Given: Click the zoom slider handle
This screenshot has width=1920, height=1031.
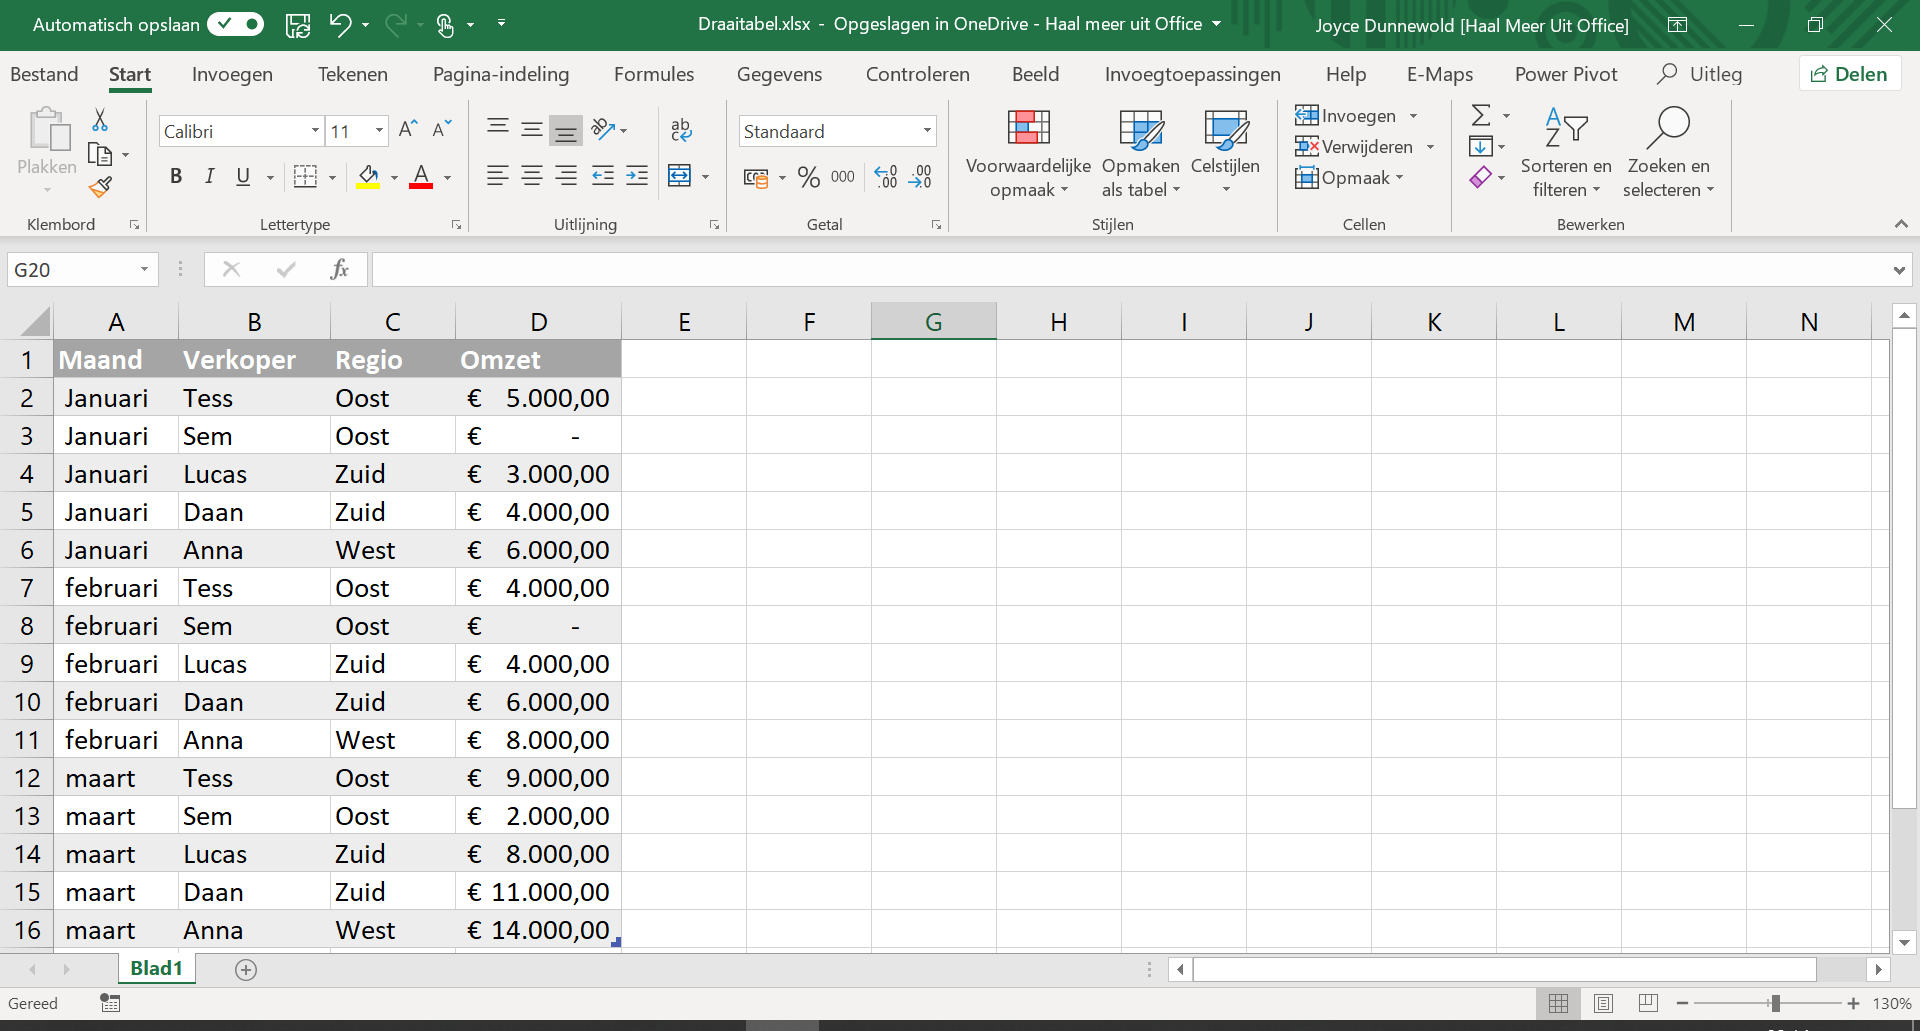Looking at the screenshot, I should (x=1775, y=1003).
